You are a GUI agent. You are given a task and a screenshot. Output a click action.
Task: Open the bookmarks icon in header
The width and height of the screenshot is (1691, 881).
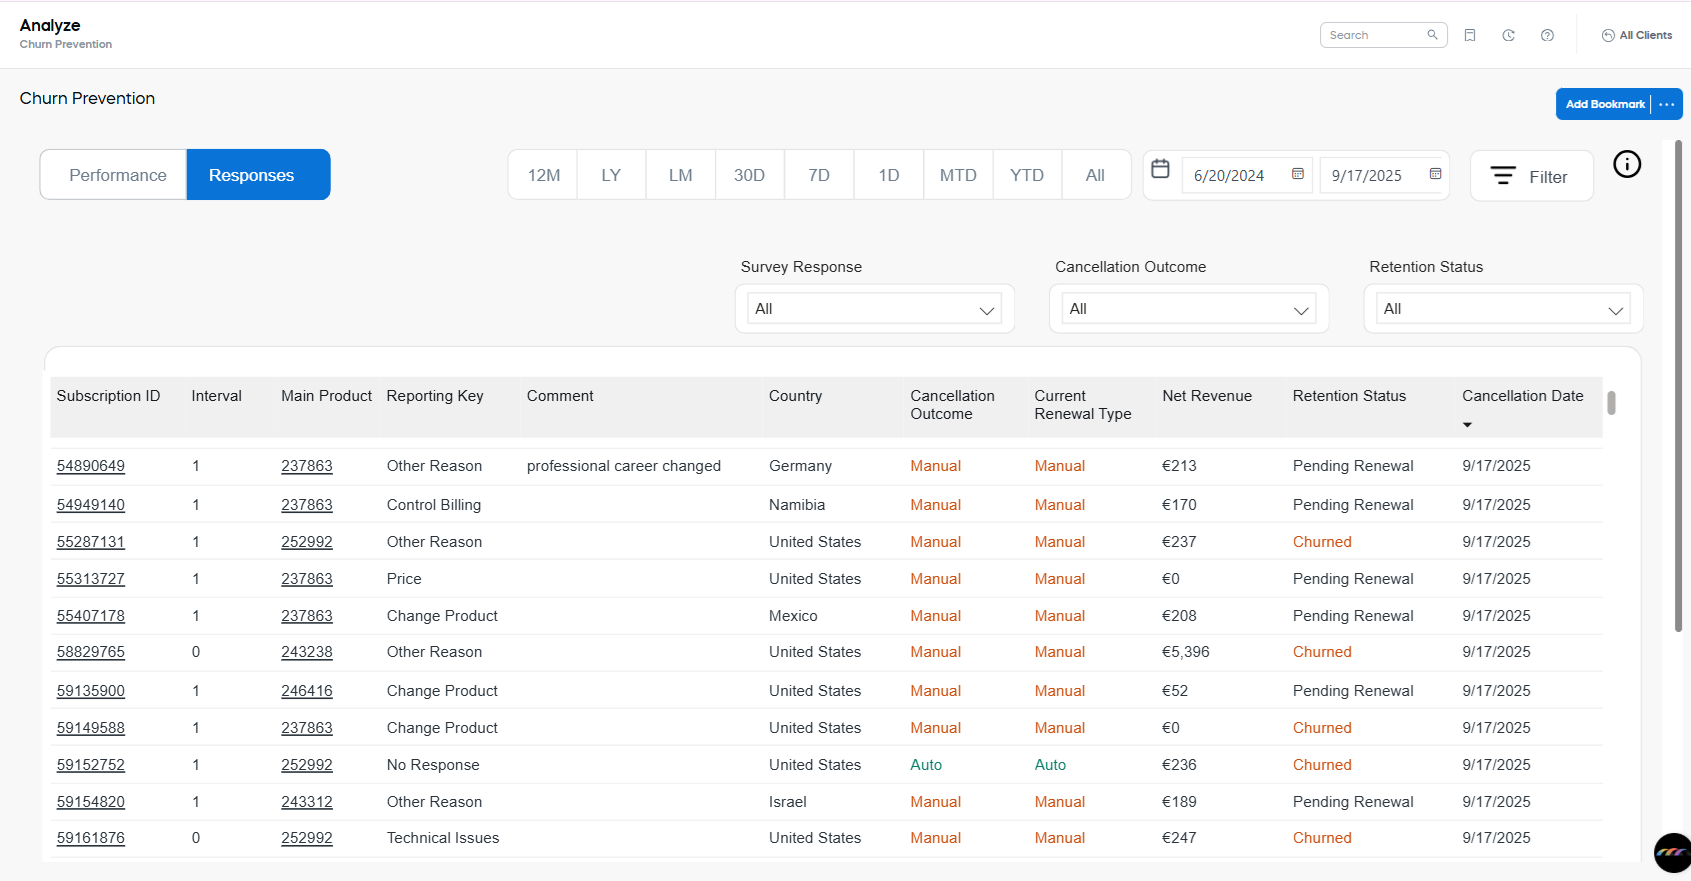(x=1470, y=35)
